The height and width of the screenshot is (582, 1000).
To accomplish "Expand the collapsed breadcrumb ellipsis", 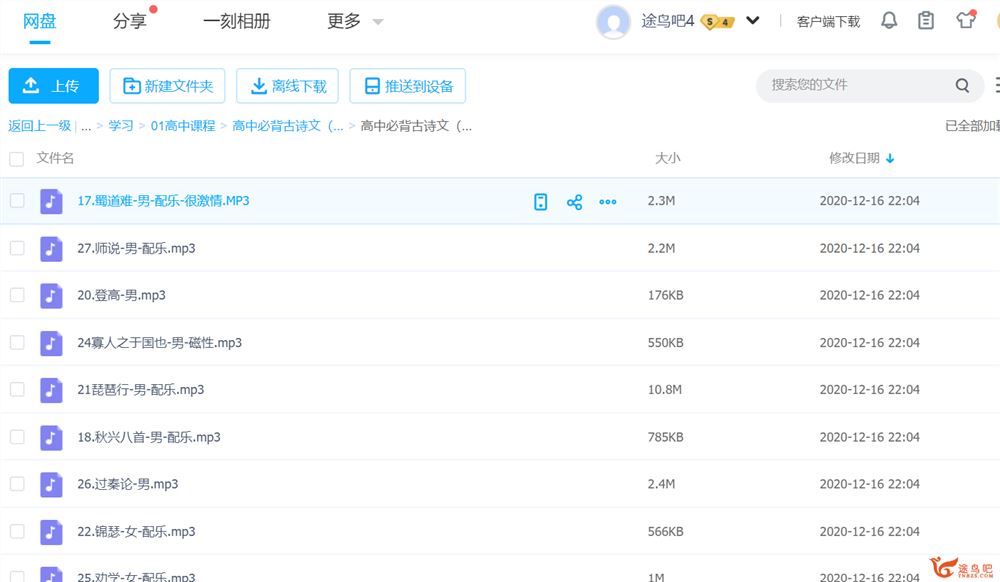I will pyautogui.click(x=86, y=126).
